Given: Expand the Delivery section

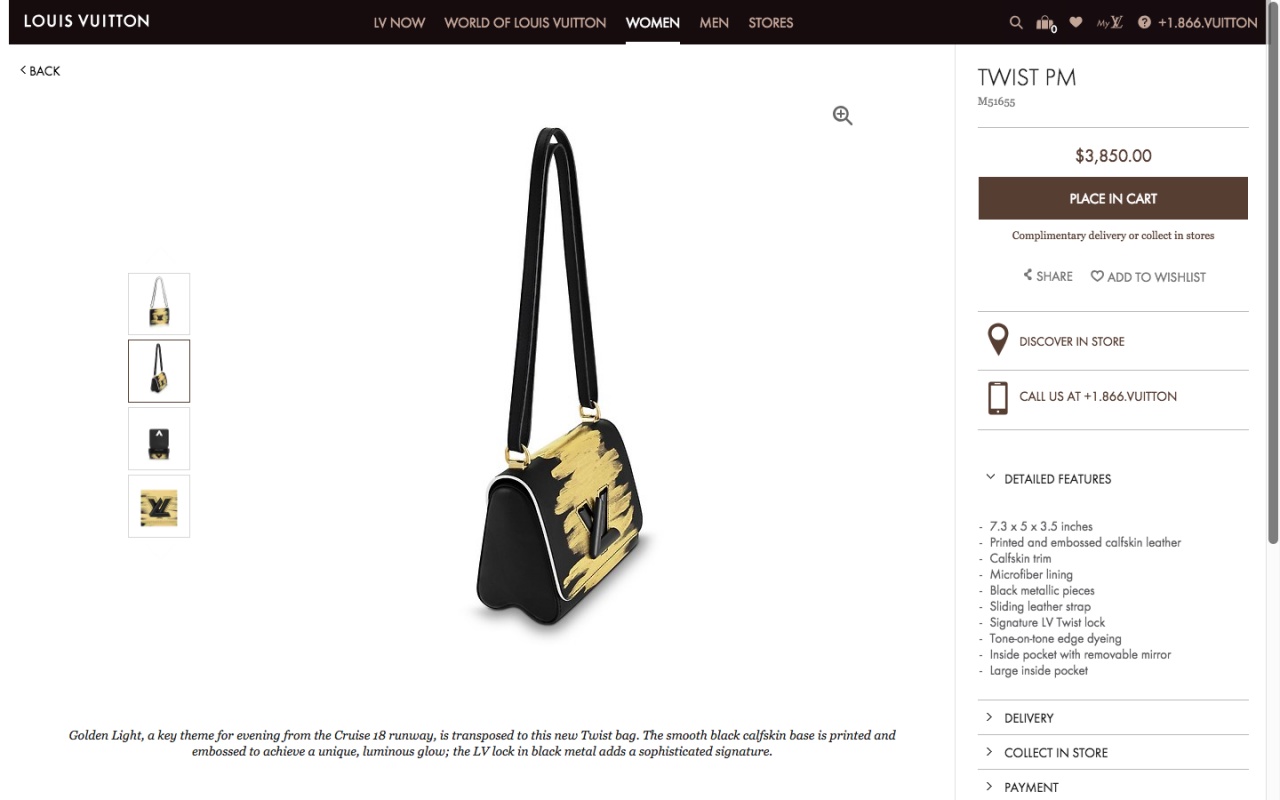Looking at the screenshot, I should 1113,718.
